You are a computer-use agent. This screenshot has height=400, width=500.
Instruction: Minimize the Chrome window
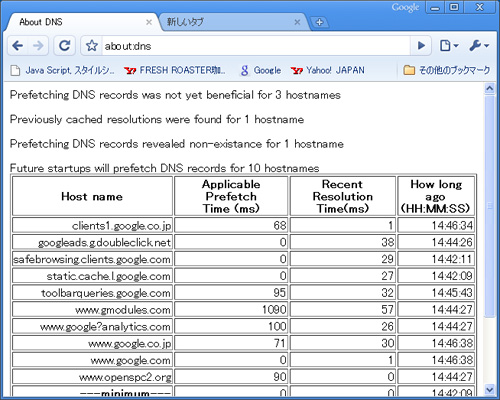pos(435,8)
